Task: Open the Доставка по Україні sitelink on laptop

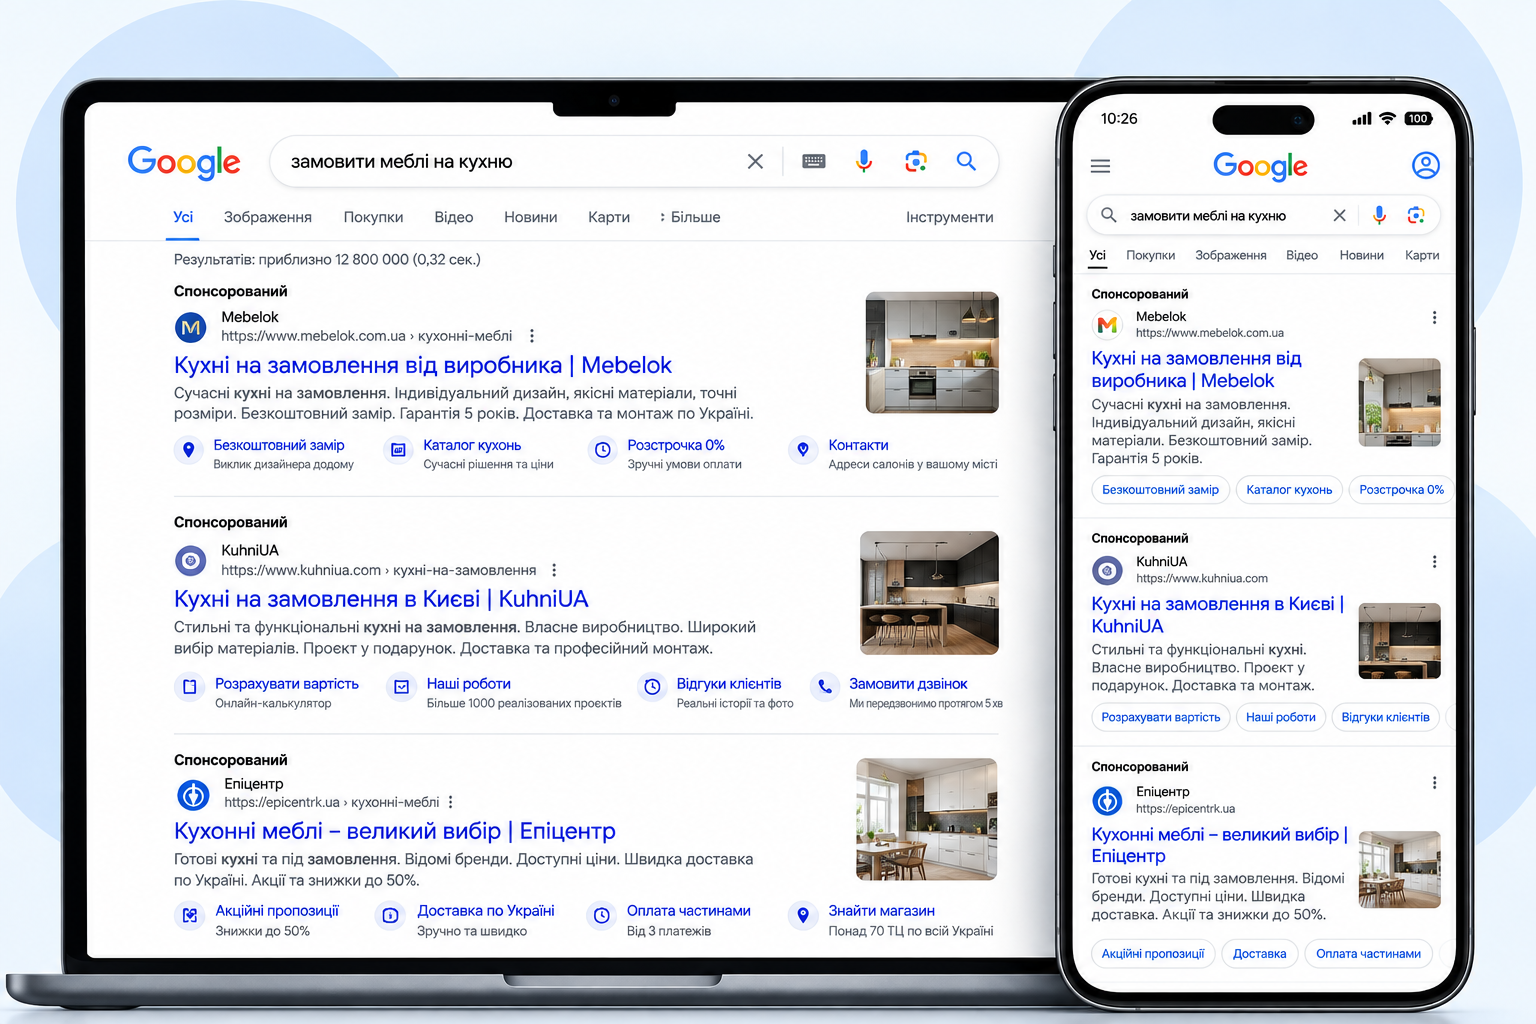Action: click(x=486, y=911)
